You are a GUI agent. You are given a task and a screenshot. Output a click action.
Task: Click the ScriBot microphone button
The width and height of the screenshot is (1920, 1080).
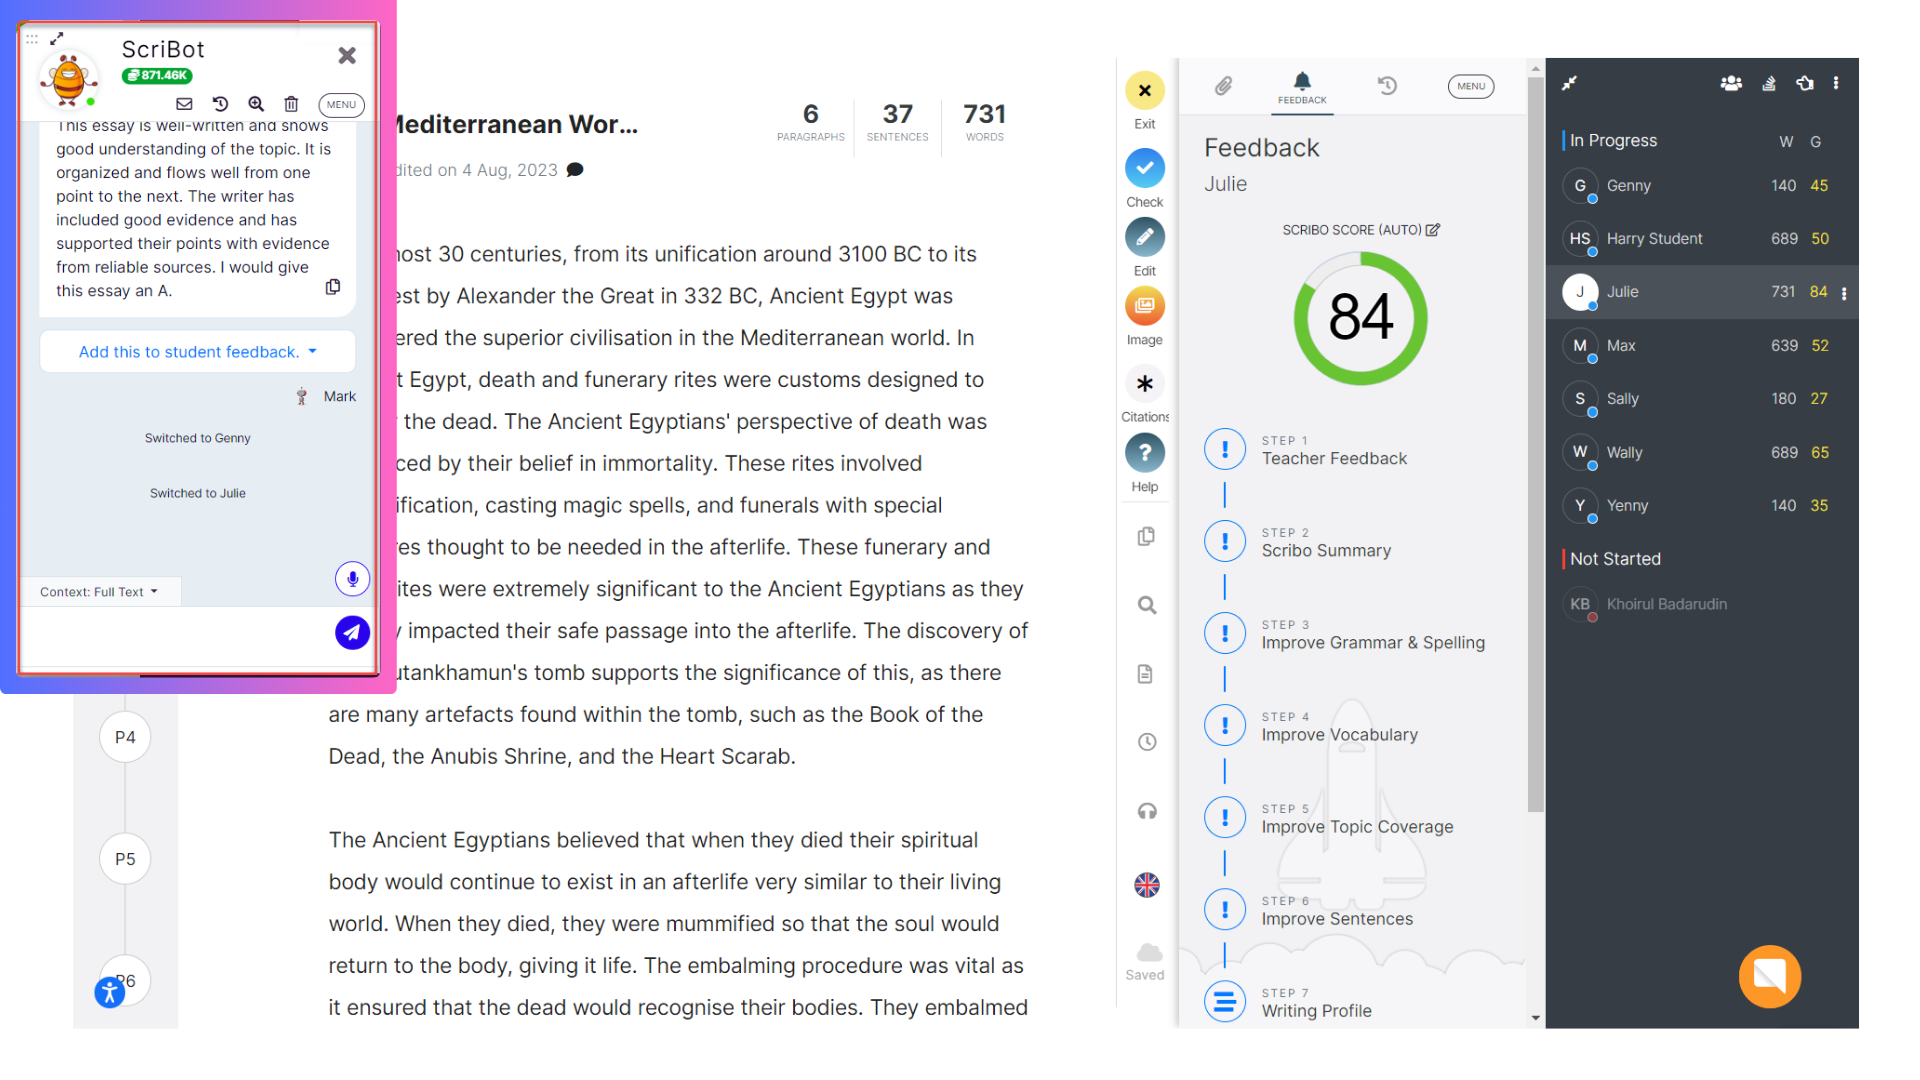(352, 579)
